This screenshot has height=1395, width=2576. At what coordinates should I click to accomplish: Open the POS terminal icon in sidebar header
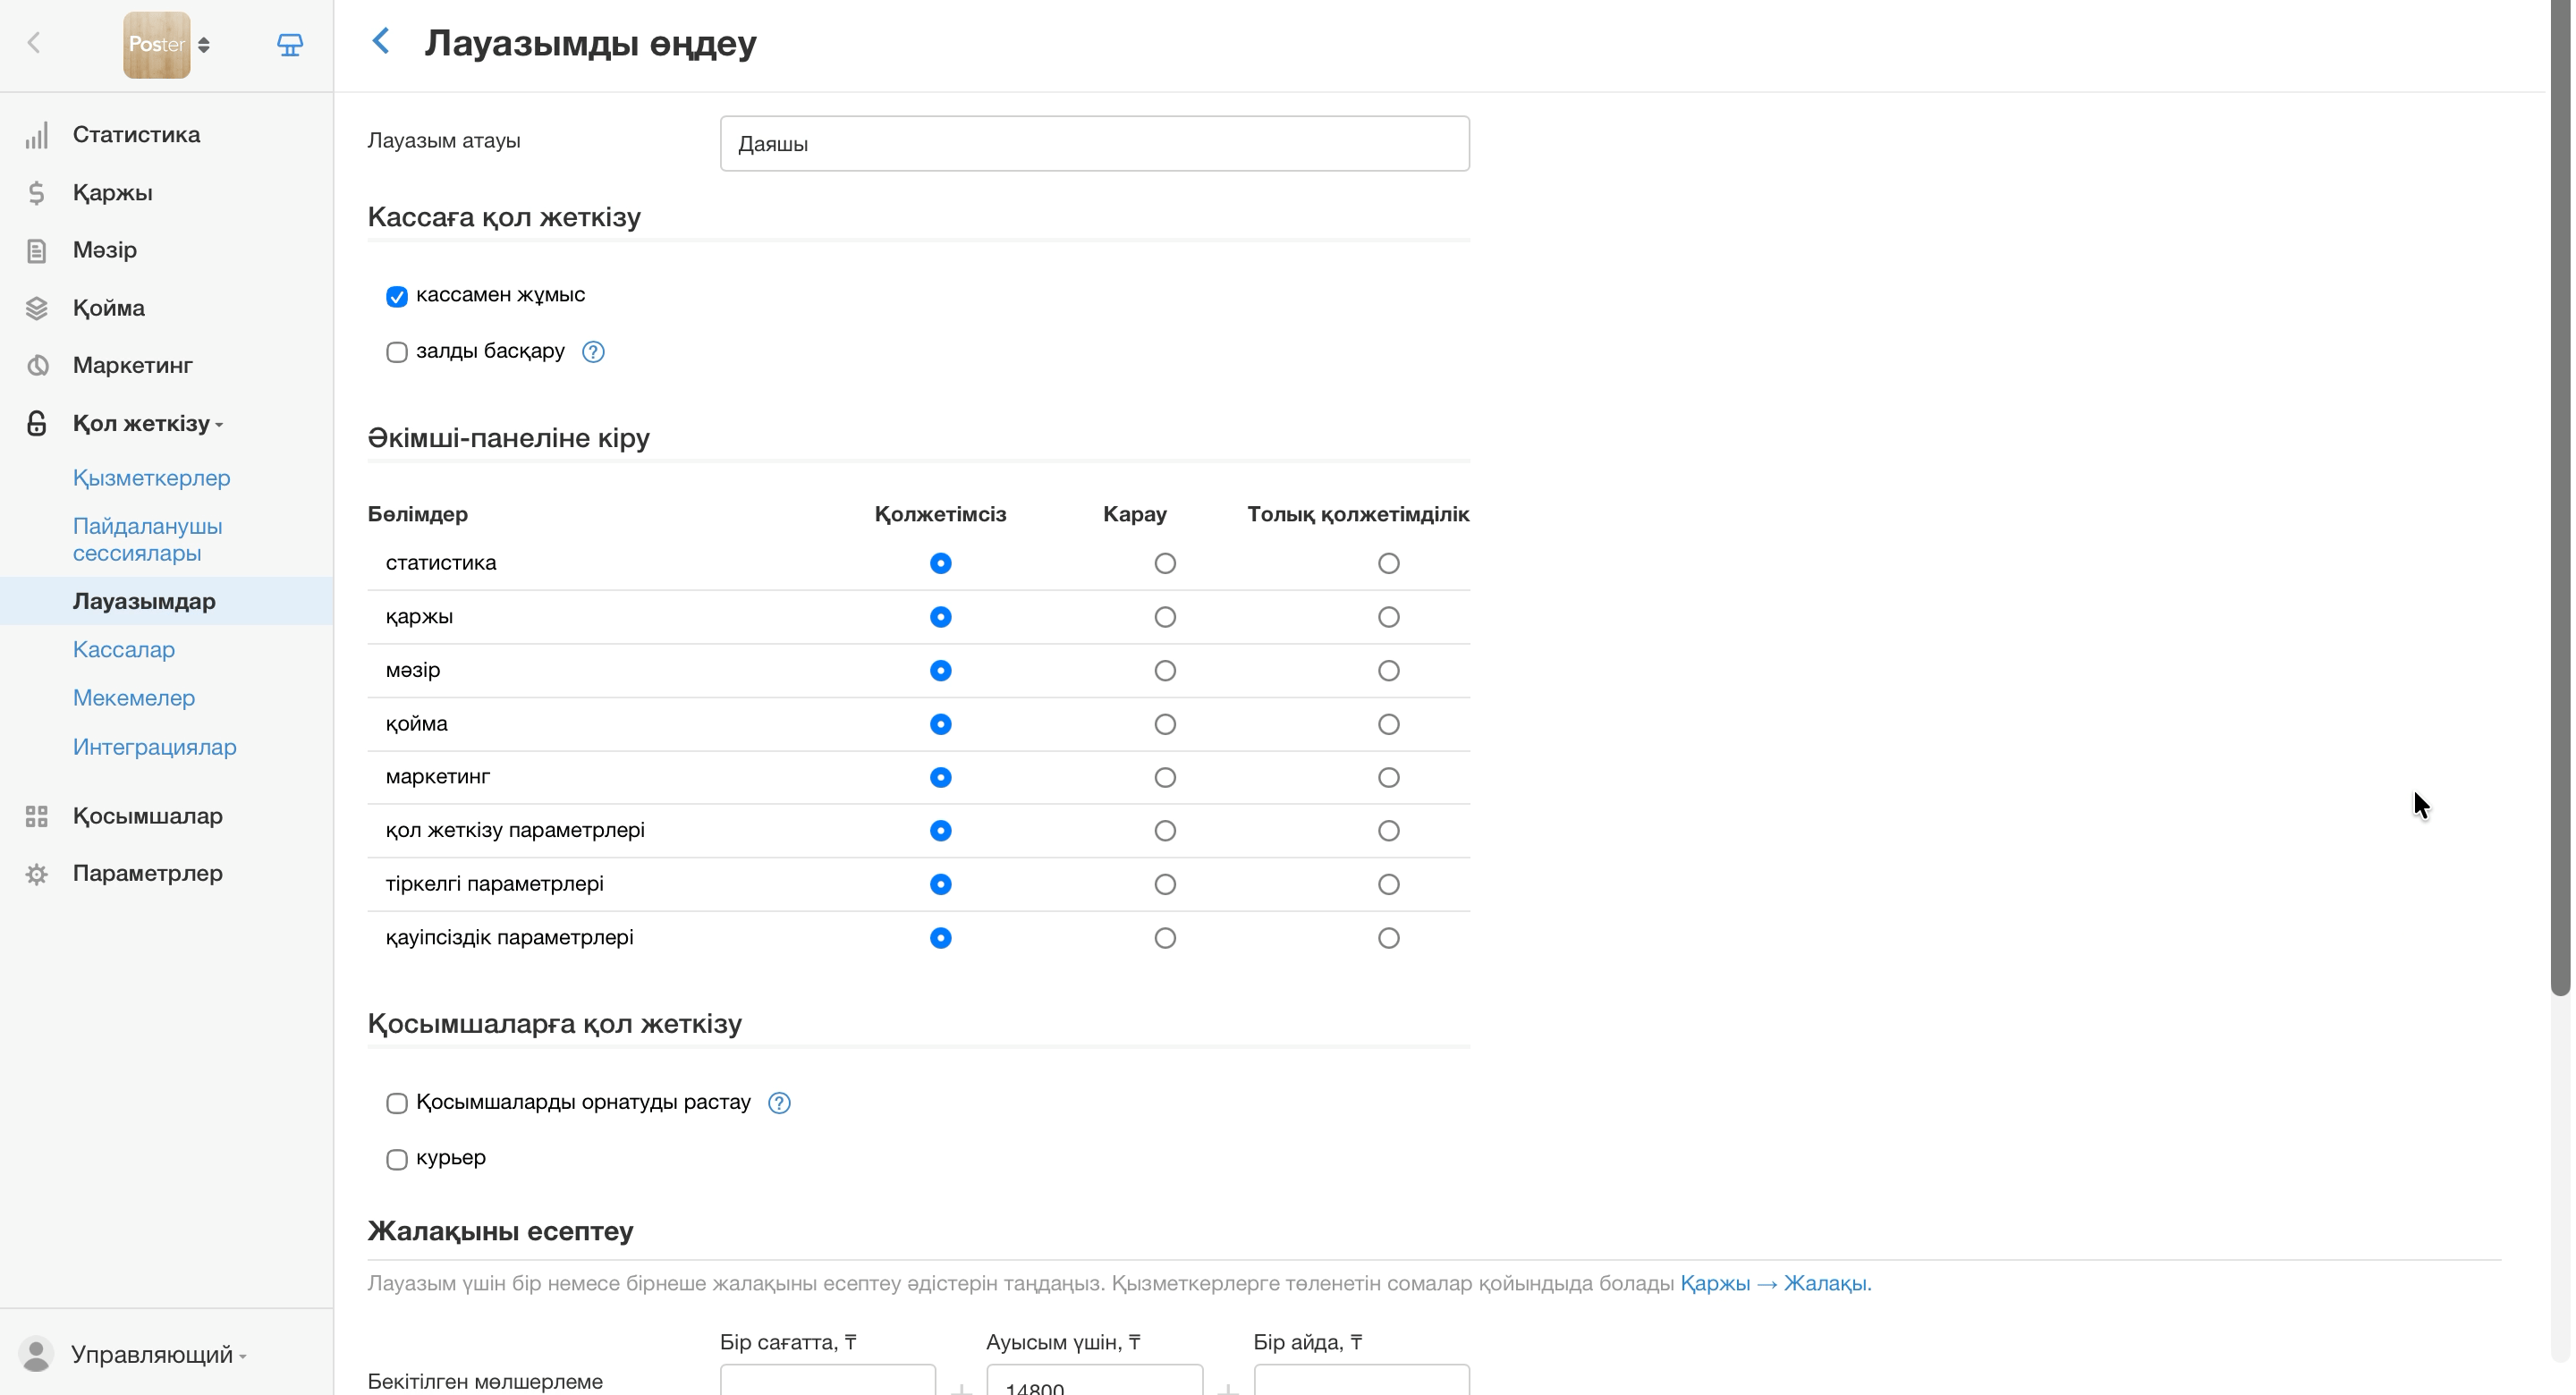point(290,44)
